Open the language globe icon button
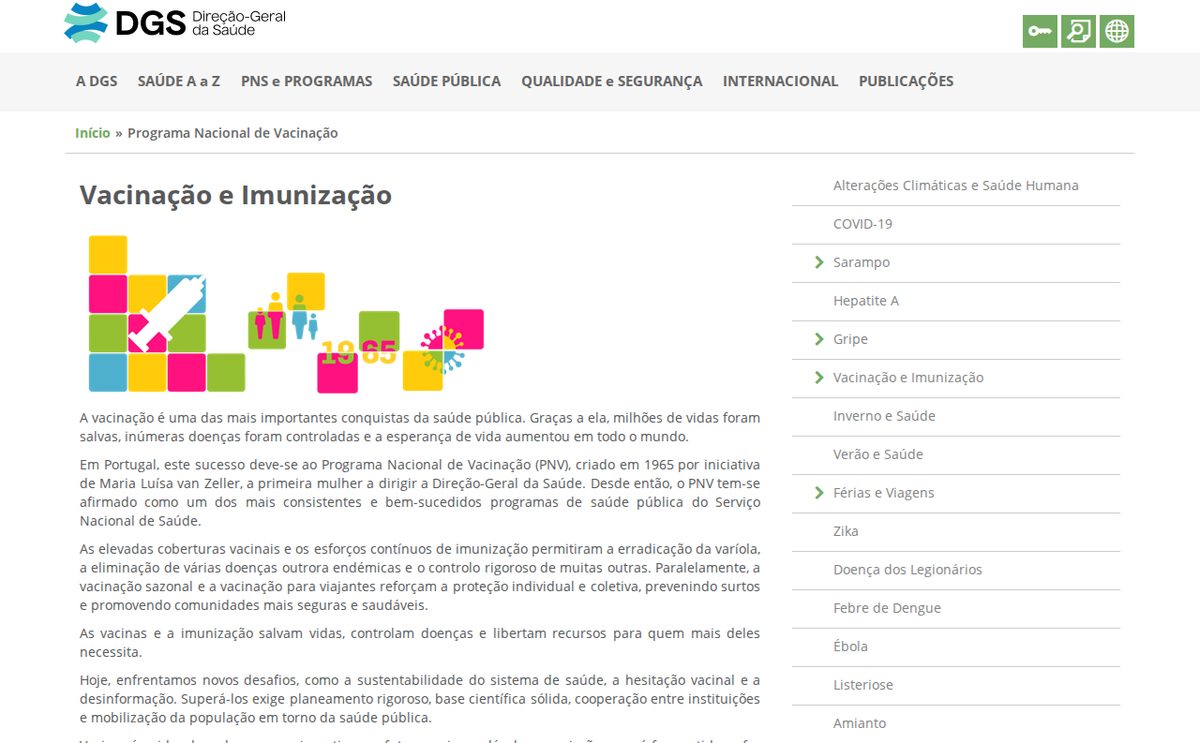Viewport: 1200px width, 743px height. 1117,31
